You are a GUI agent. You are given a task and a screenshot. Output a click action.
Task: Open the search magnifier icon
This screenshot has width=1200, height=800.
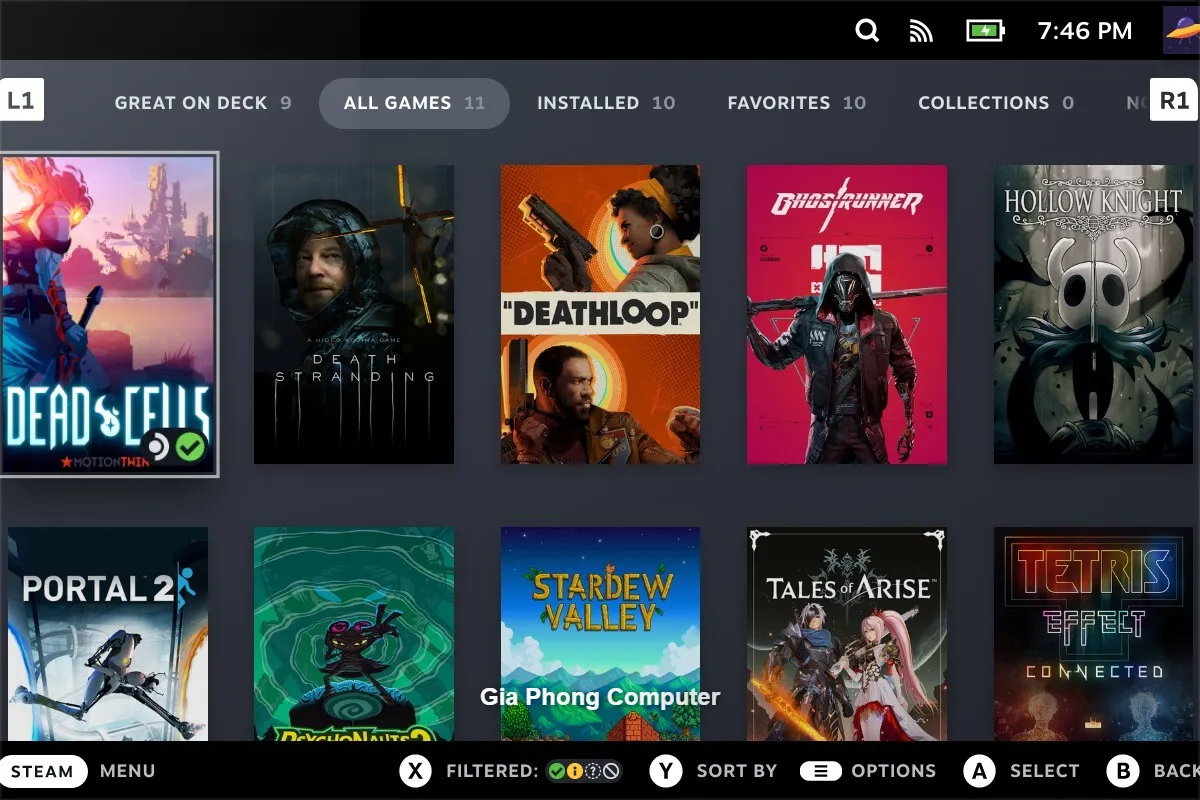[867, 31]
